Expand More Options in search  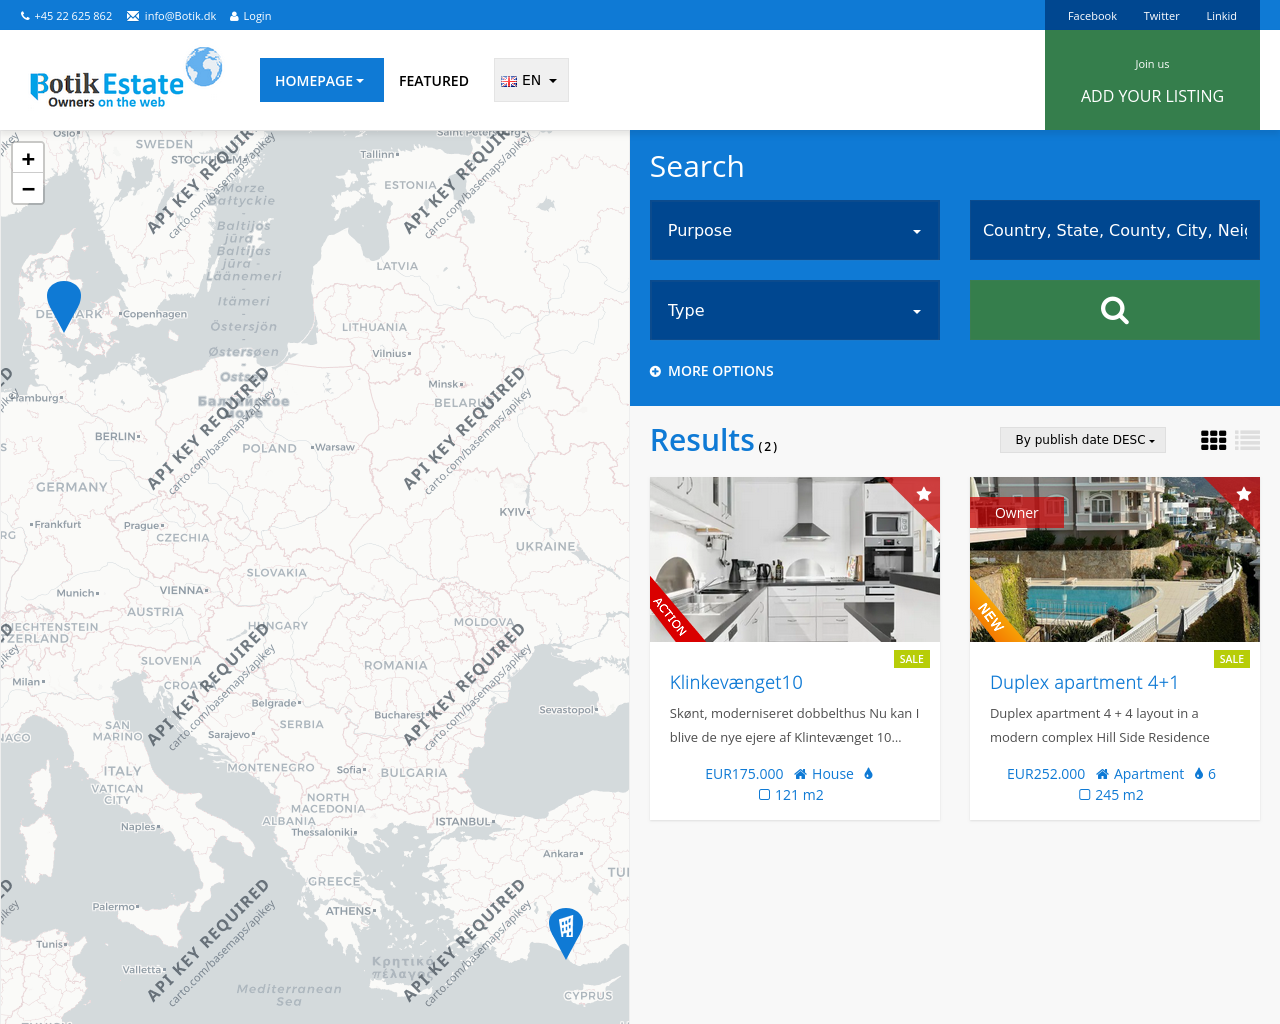tap(712, 371)
